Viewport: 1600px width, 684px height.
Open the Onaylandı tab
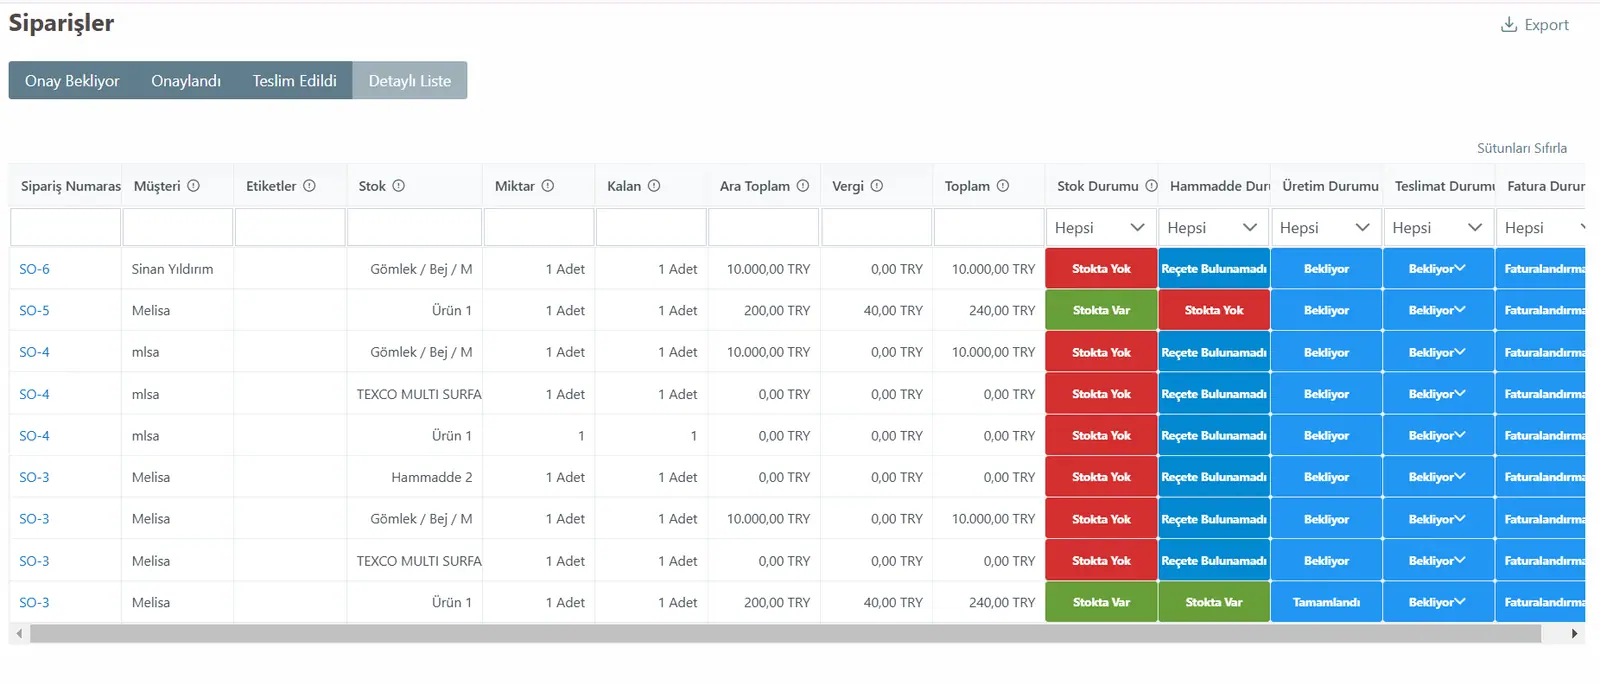186,81
